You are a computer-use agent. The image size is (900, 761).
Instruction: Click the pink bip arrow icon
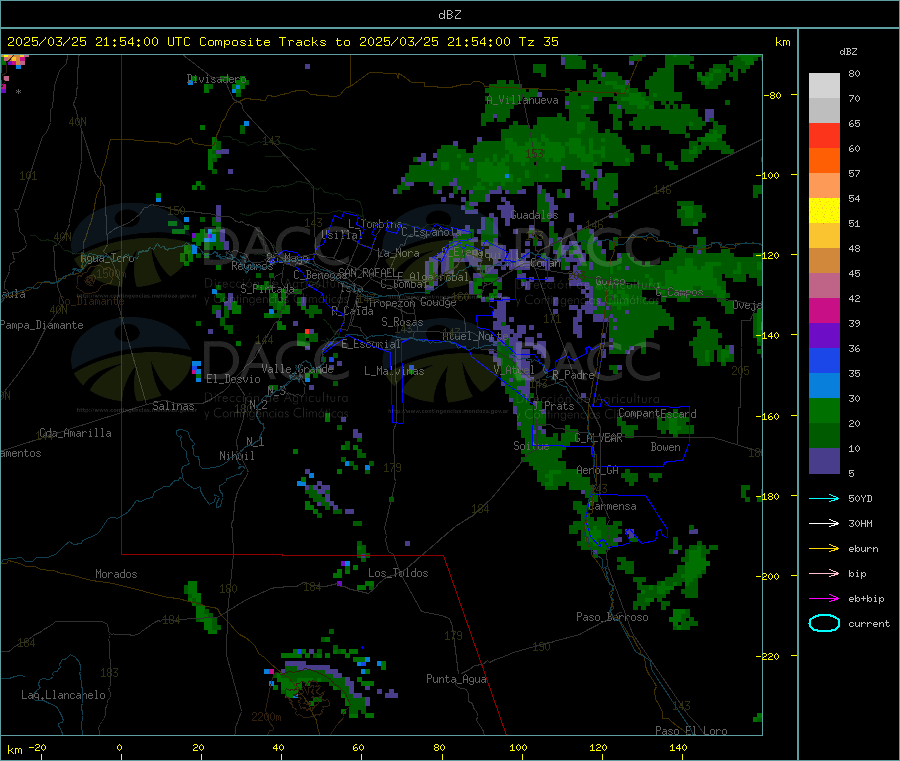[824, 573]
